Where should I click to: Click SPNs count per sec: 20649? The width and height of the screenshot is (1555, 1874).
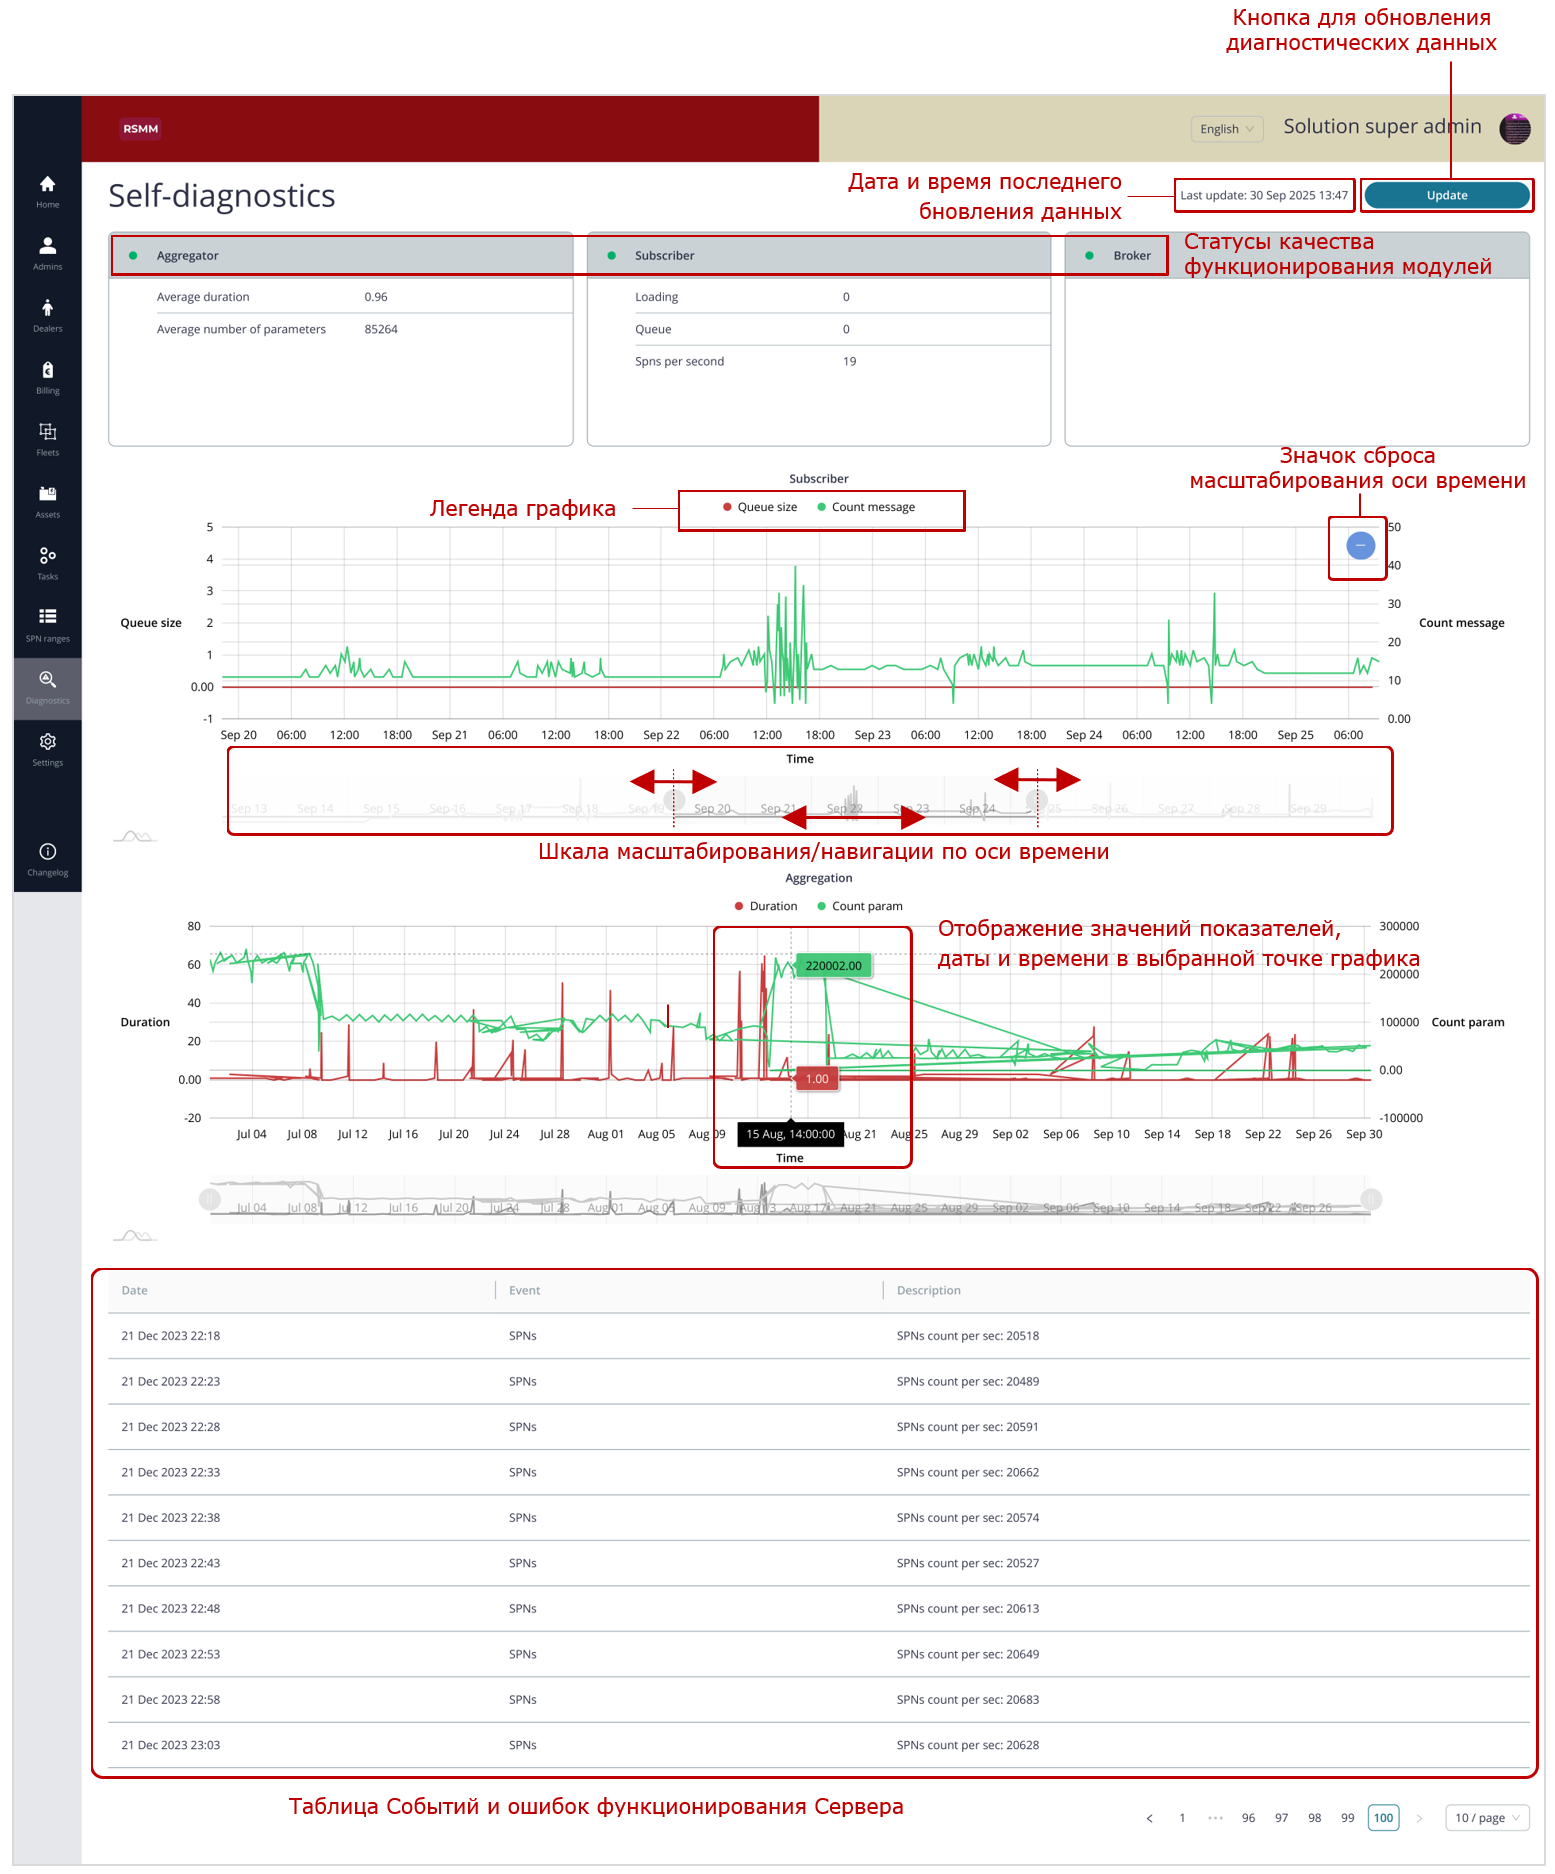pyautogui.click(x=967, y=1654)
